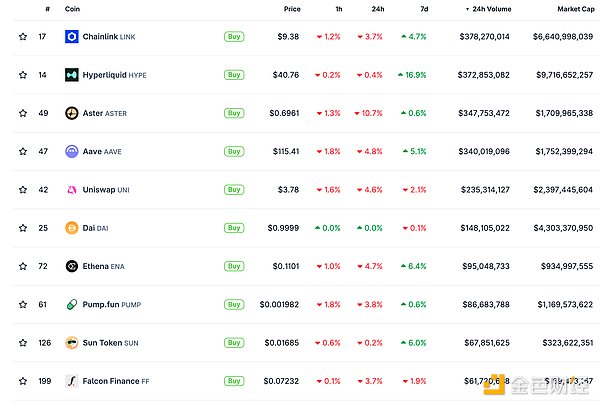Click the Hyperliquid coin logo icon
Viewport: 600px width, 406px height.
pyautogui.click(x=72, y=75)
